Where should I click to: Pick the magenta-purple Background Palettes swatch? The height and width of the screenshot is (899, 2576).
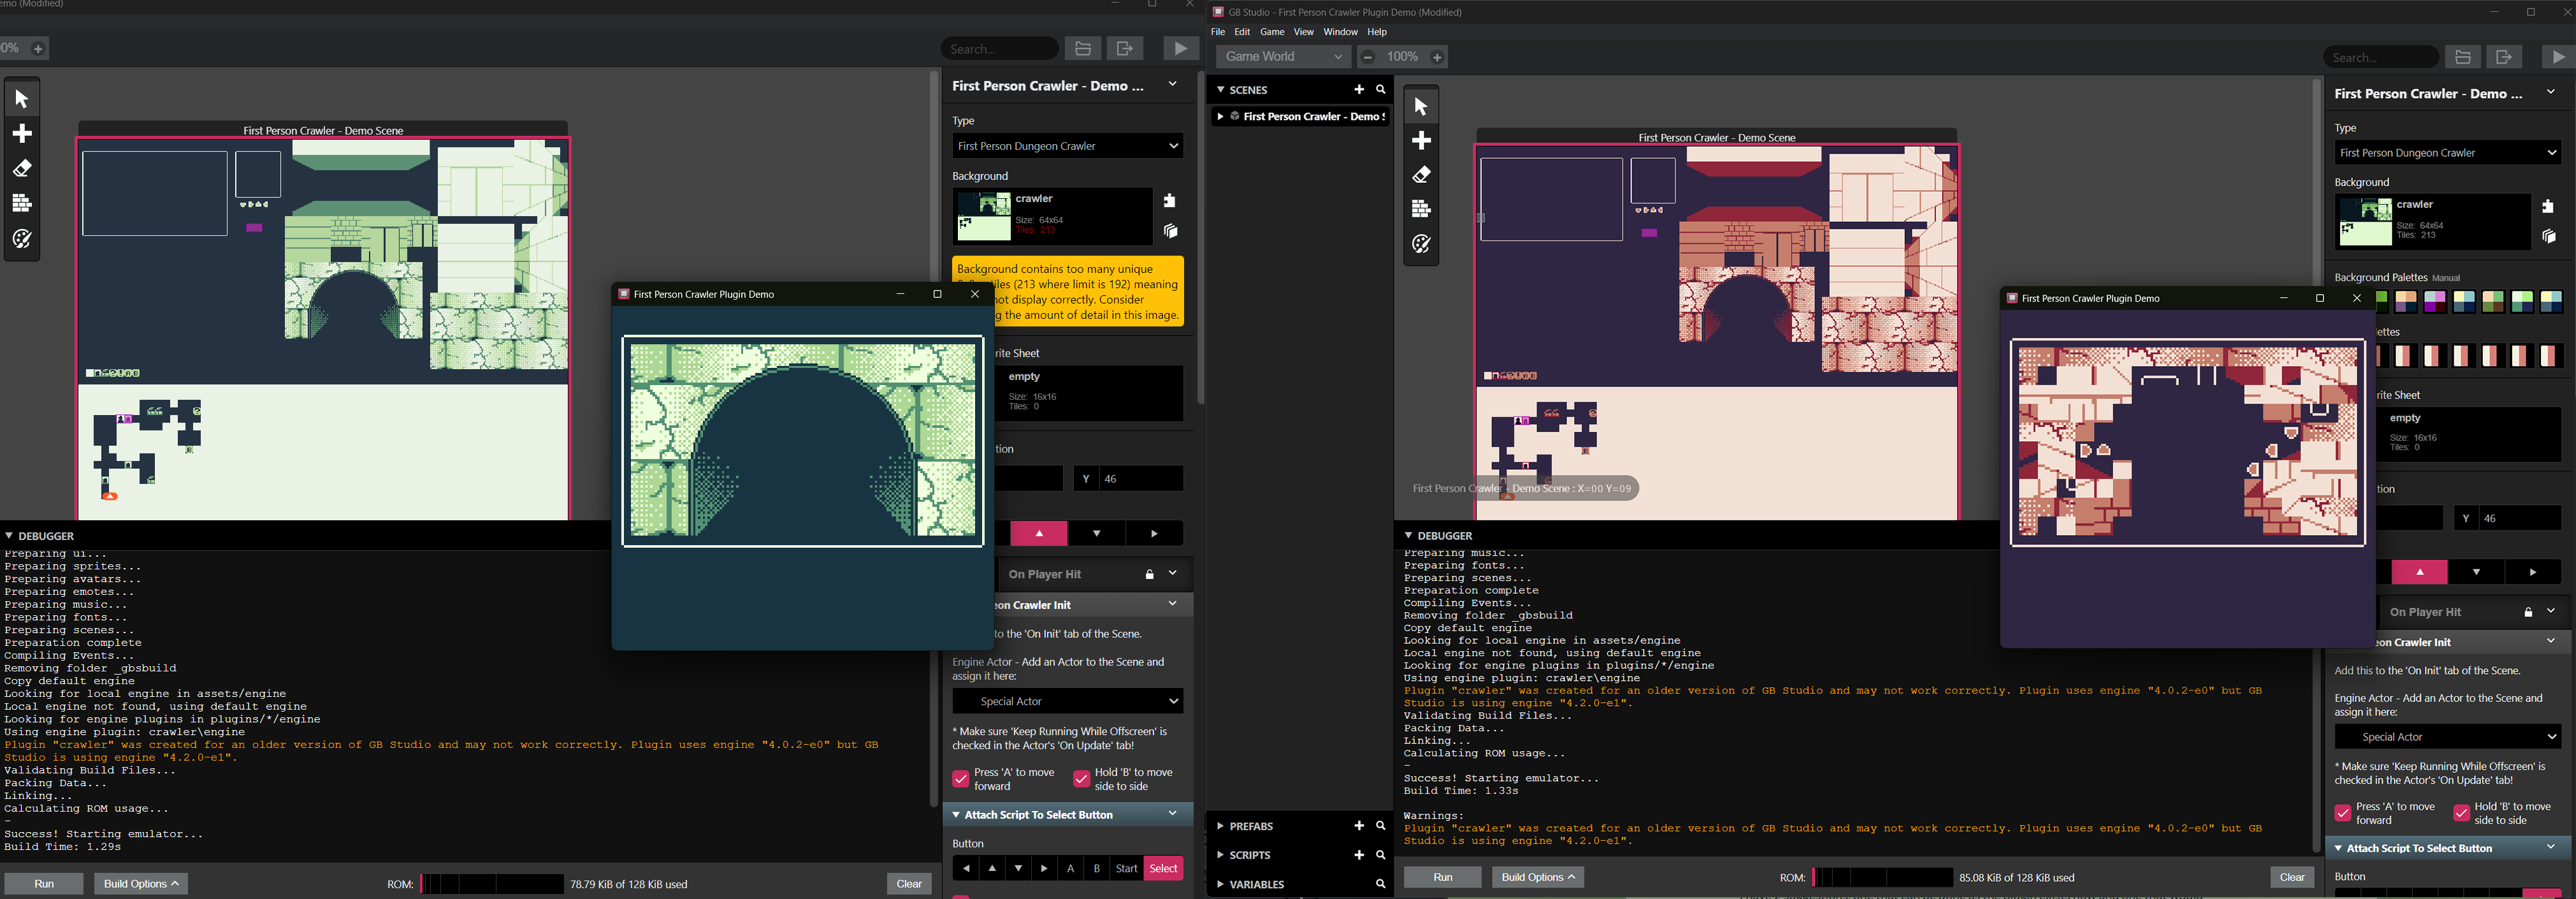2434,302
